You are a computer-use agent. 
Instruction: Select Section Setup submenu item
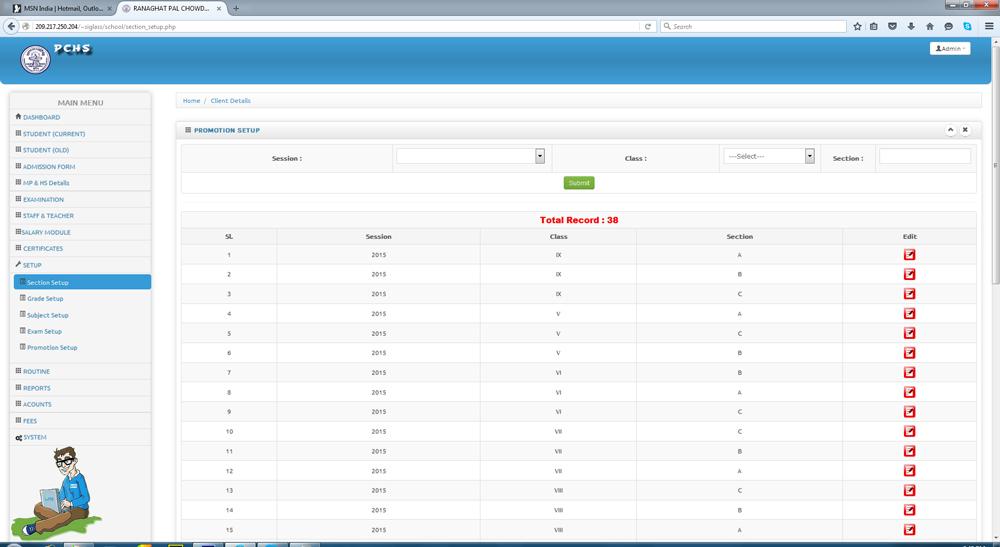(x=82, y=282)
